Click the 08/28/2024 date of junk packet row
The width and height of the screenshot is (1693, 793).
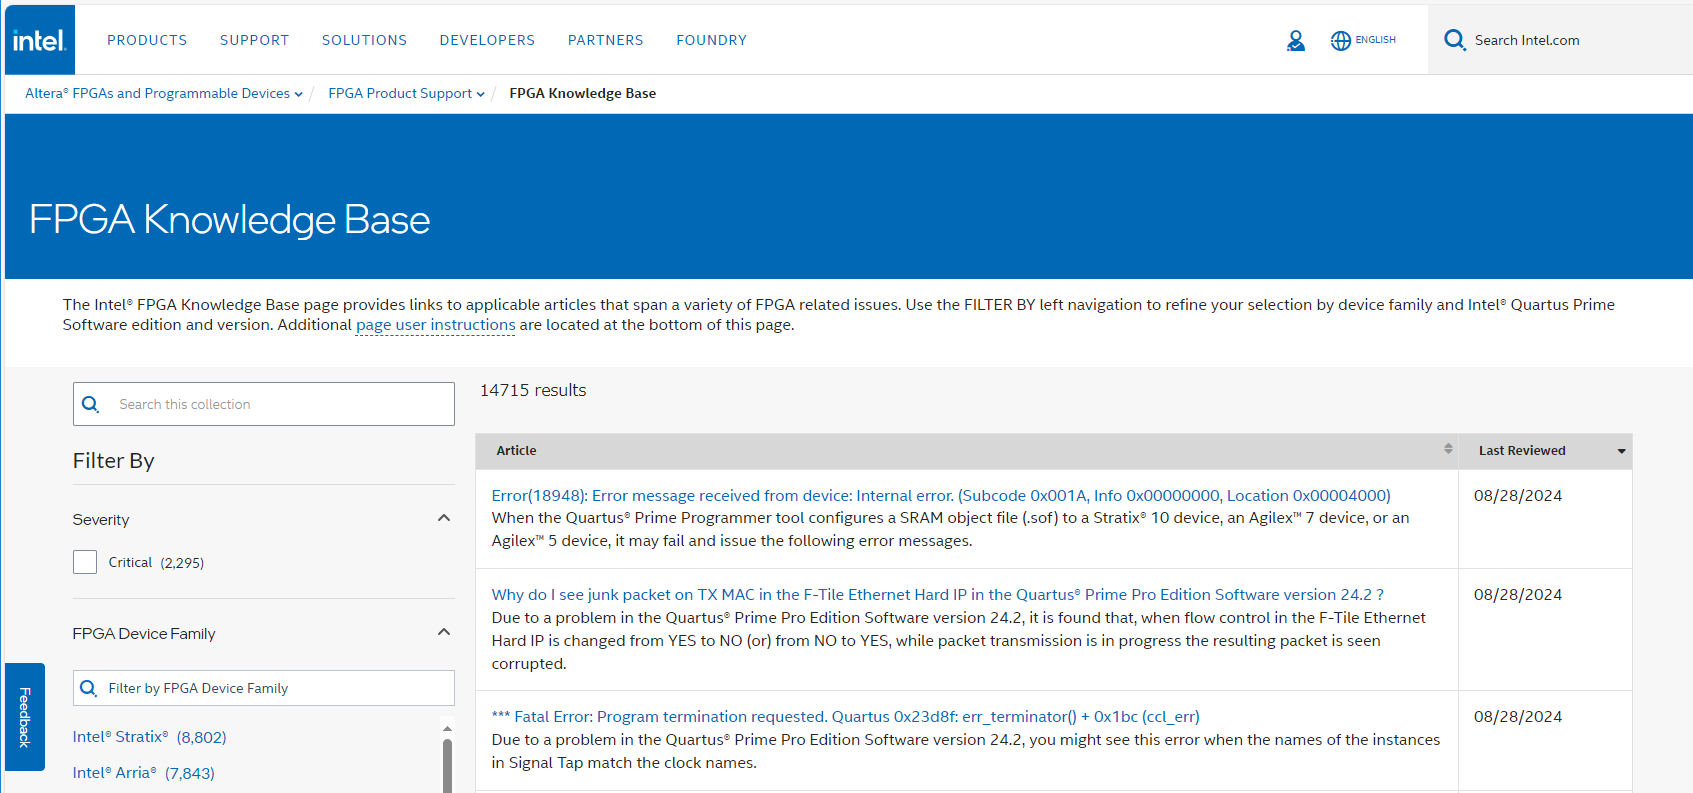coord(1518,594)
